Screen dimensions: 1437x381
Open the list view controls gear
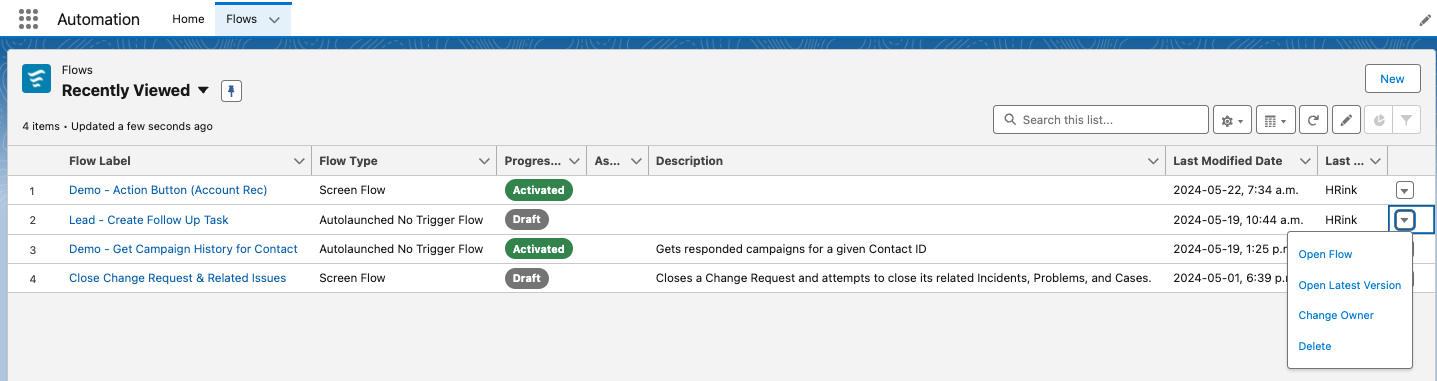click(x=1231, y=120)
